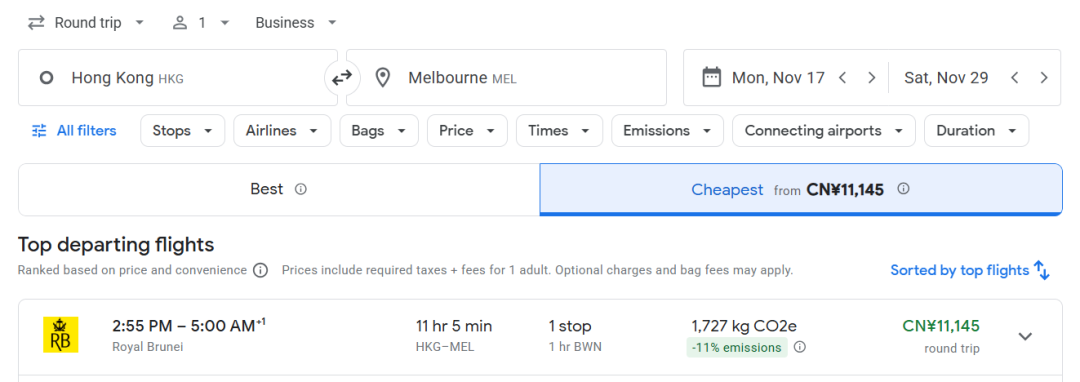Select the Cheapest tab
The image size is (1080, 382).
[801, 189]
